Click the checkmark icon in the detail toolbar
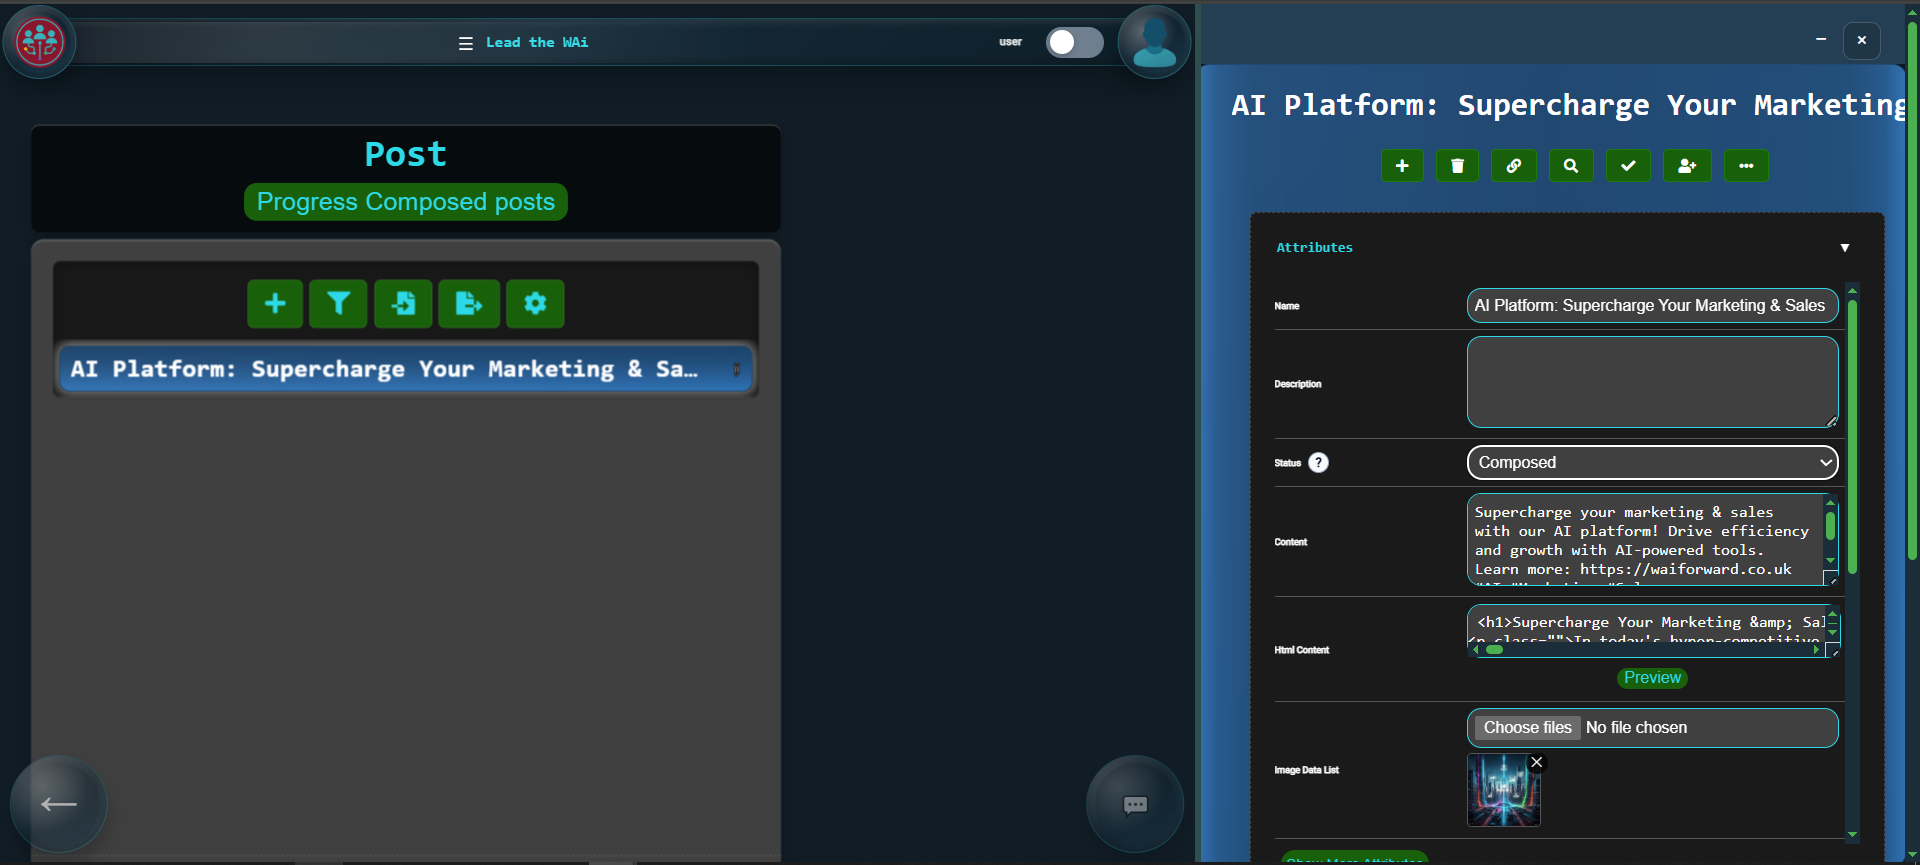This screenshot has width=1920, height=865. 1628,166
